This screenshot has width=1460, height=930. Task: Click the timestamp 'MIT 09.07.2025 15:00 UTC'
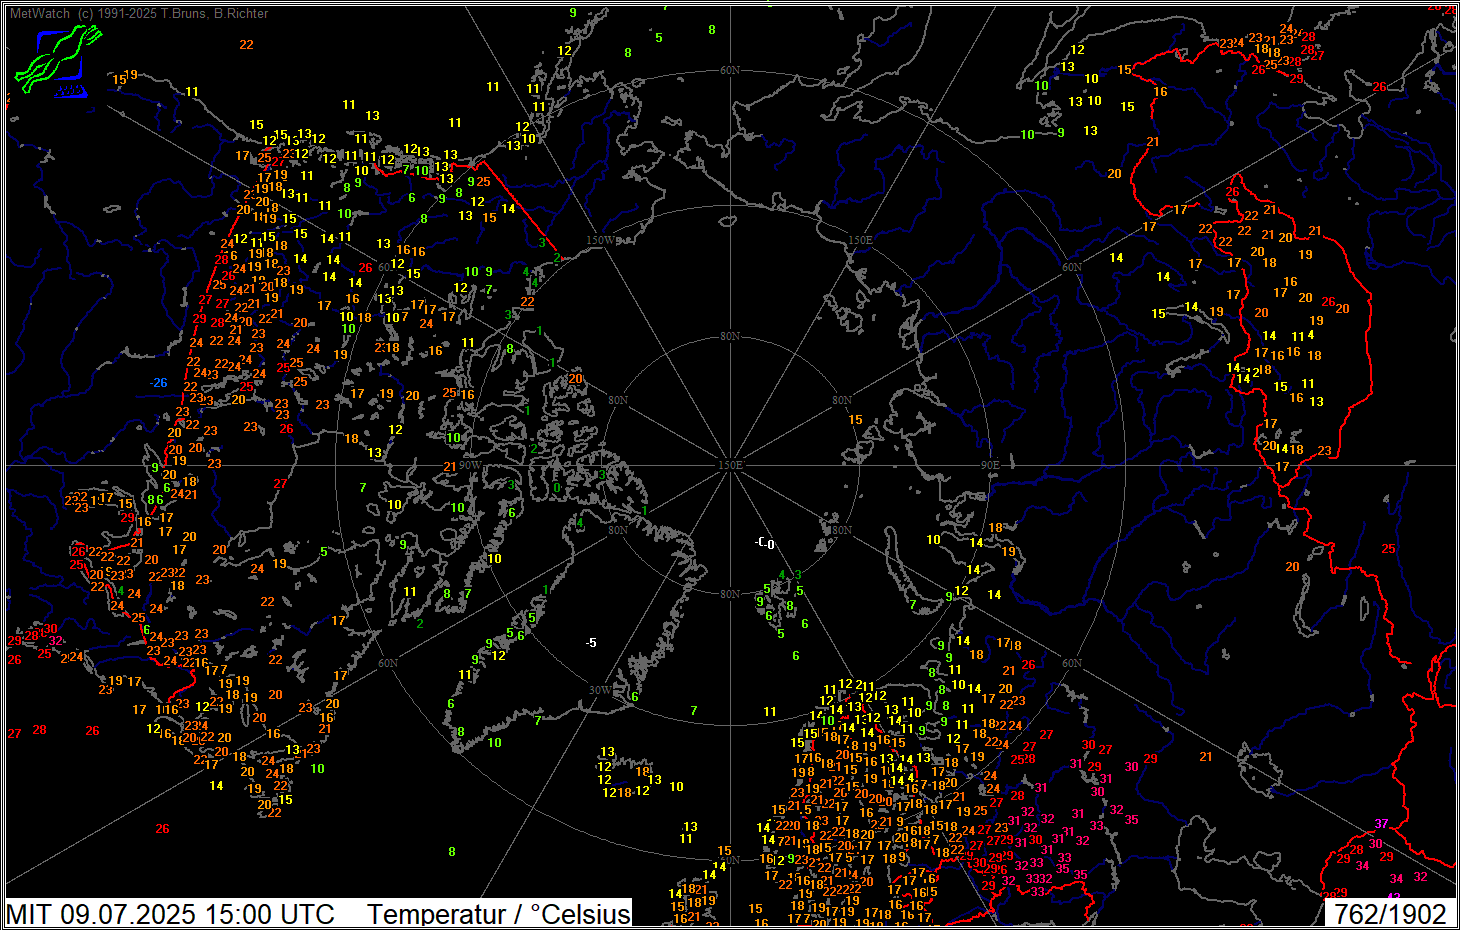[170, 914]
